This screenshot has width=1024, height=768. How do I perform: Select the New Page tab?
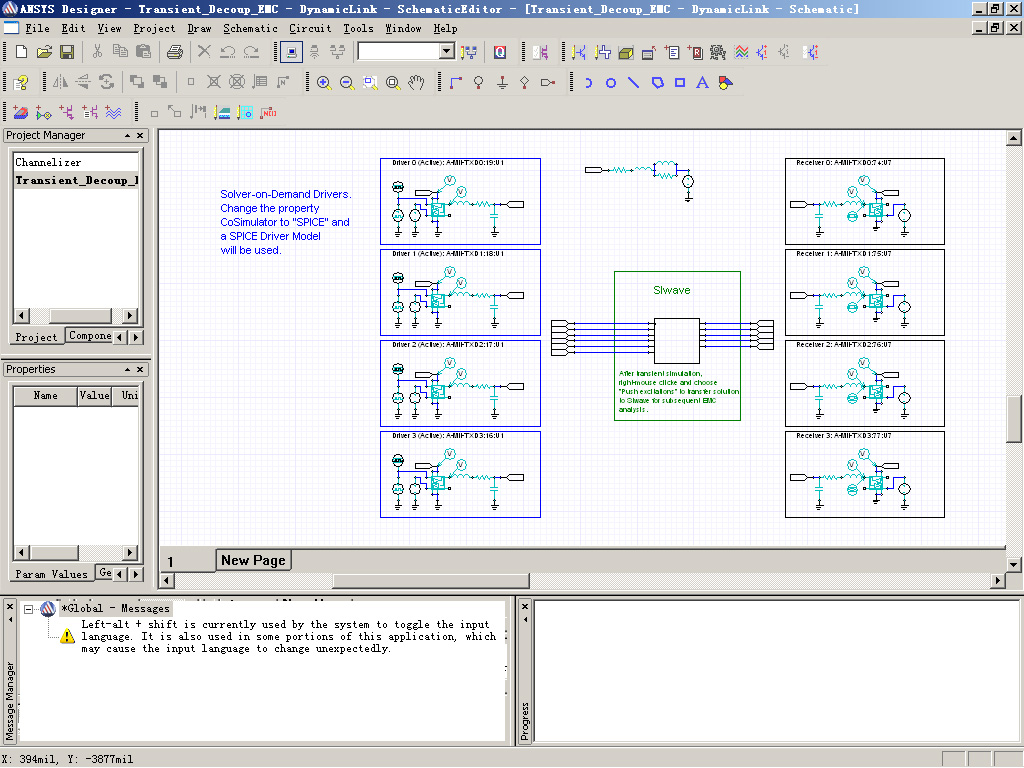coord(253,560)
